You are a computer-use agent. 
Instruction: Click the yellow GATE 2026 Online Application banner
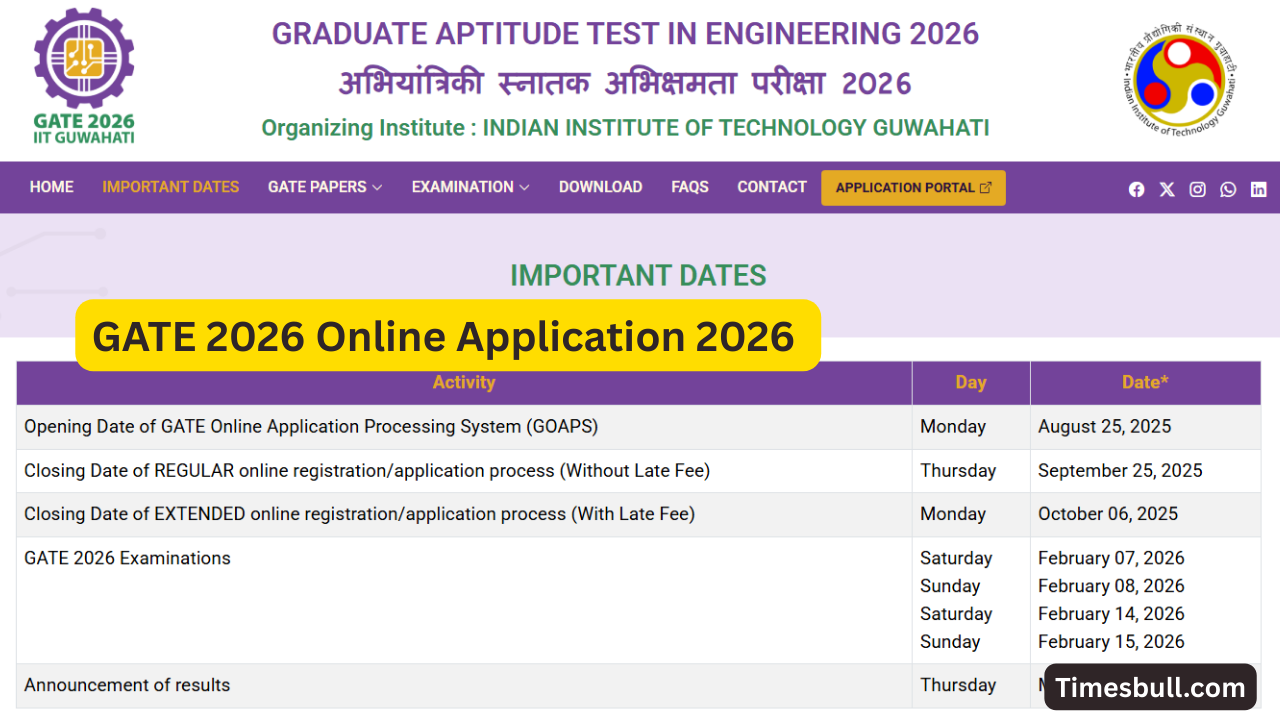click(x=447, y=336)
